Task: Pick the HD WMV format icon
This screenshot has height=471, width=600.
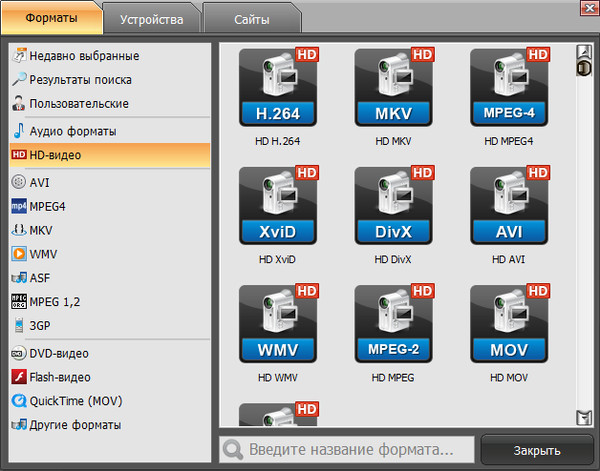Action: [x=277, y=326]
